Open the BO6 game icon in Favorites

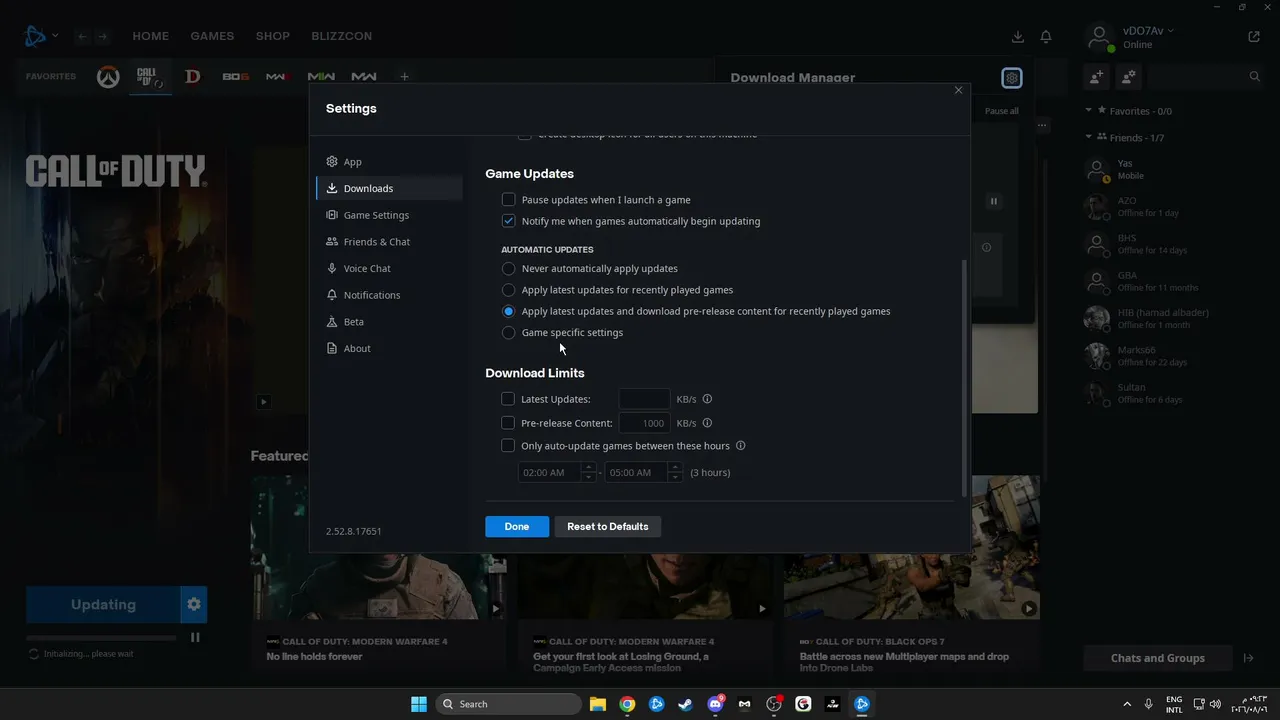click(236, 77)
